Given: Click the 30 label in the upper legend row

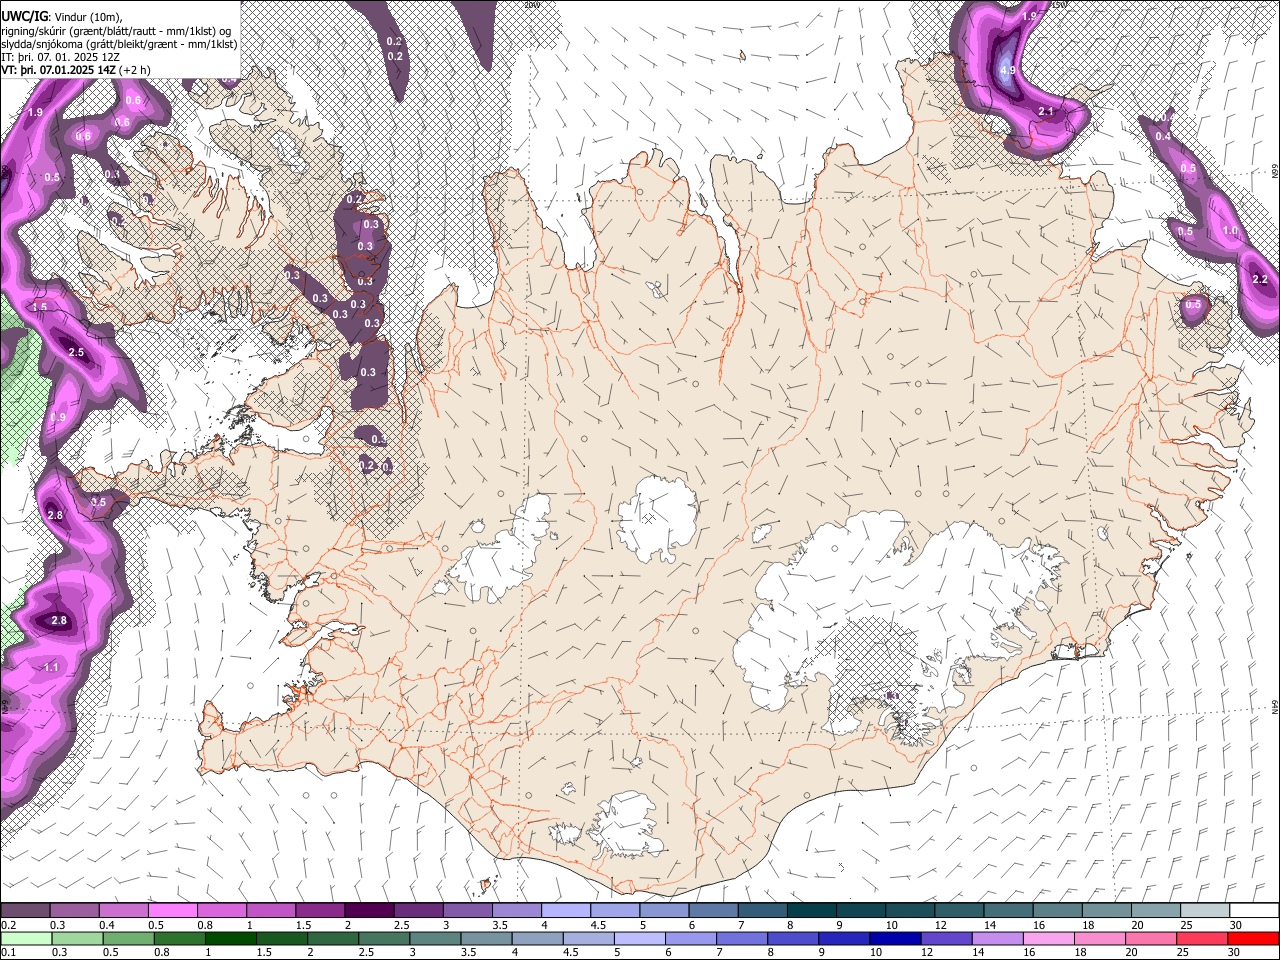Looking at the screenshot, I should [1235, 925].
